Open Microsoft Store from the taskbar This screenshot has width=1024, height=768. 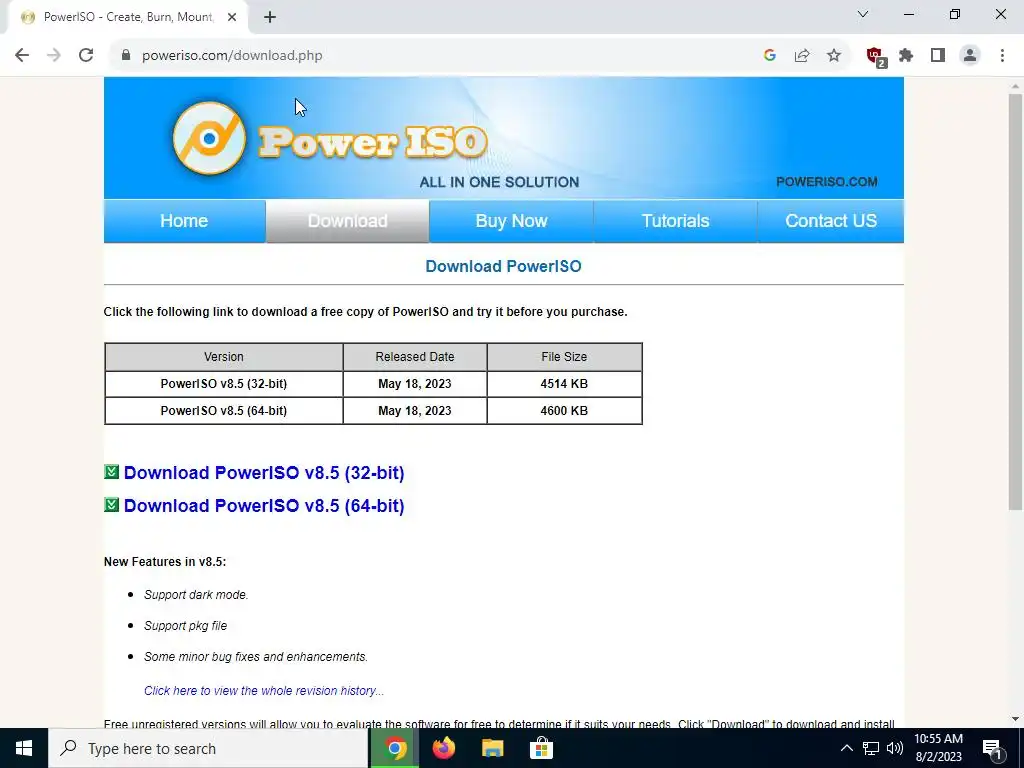pos(541,748)
